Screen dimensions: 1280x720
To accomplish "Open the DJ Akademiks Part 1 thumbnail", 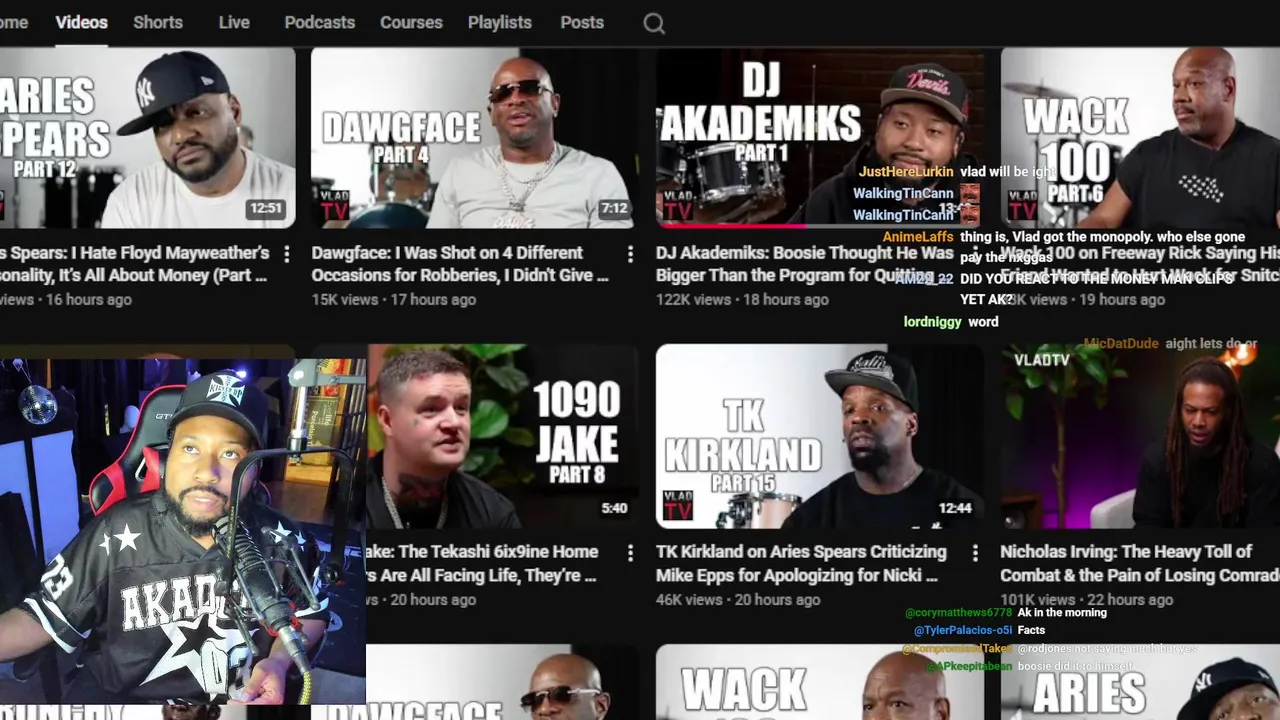I will coord(820,137).
